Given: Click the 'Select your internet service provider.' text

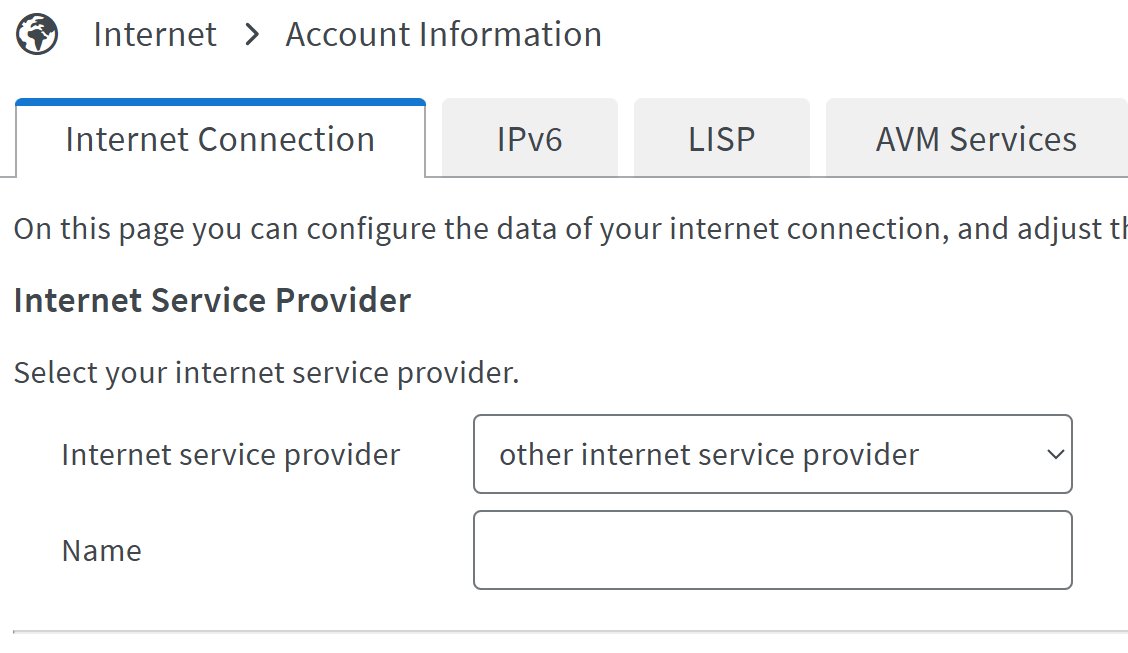Looking at the screenshot, I should 266,373.
